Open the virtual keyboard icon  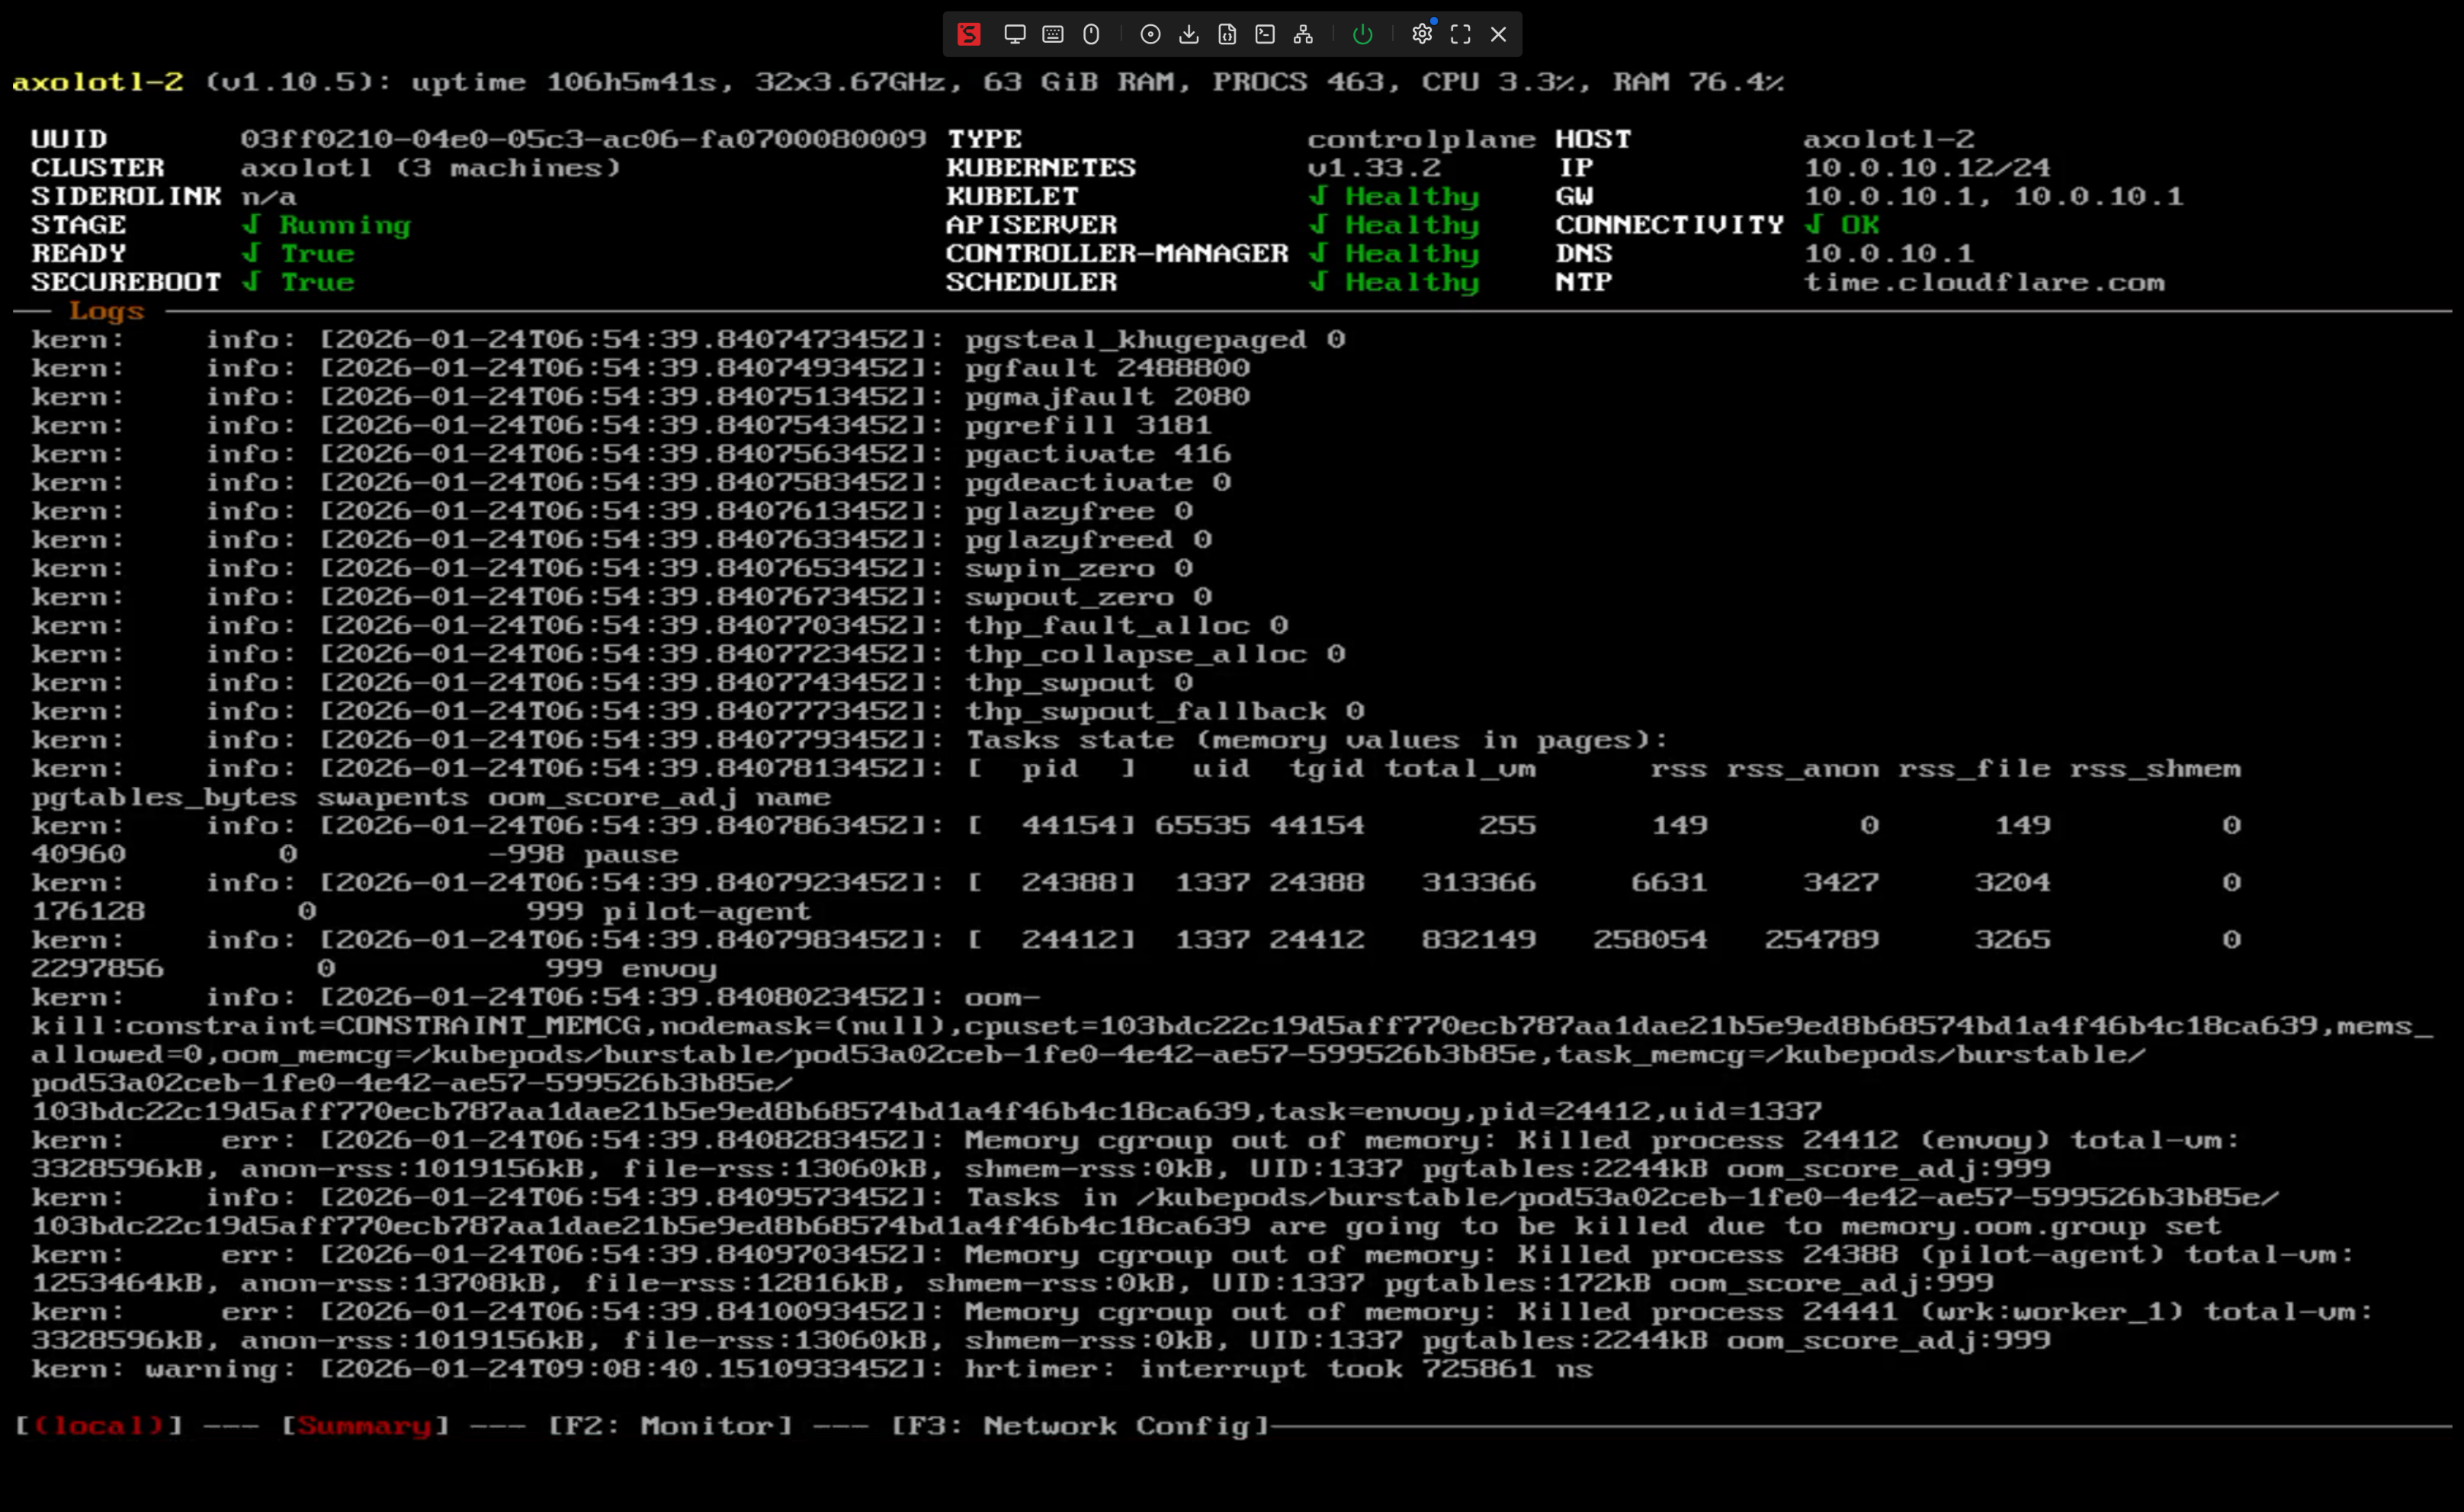click(x=1052, y=34)
